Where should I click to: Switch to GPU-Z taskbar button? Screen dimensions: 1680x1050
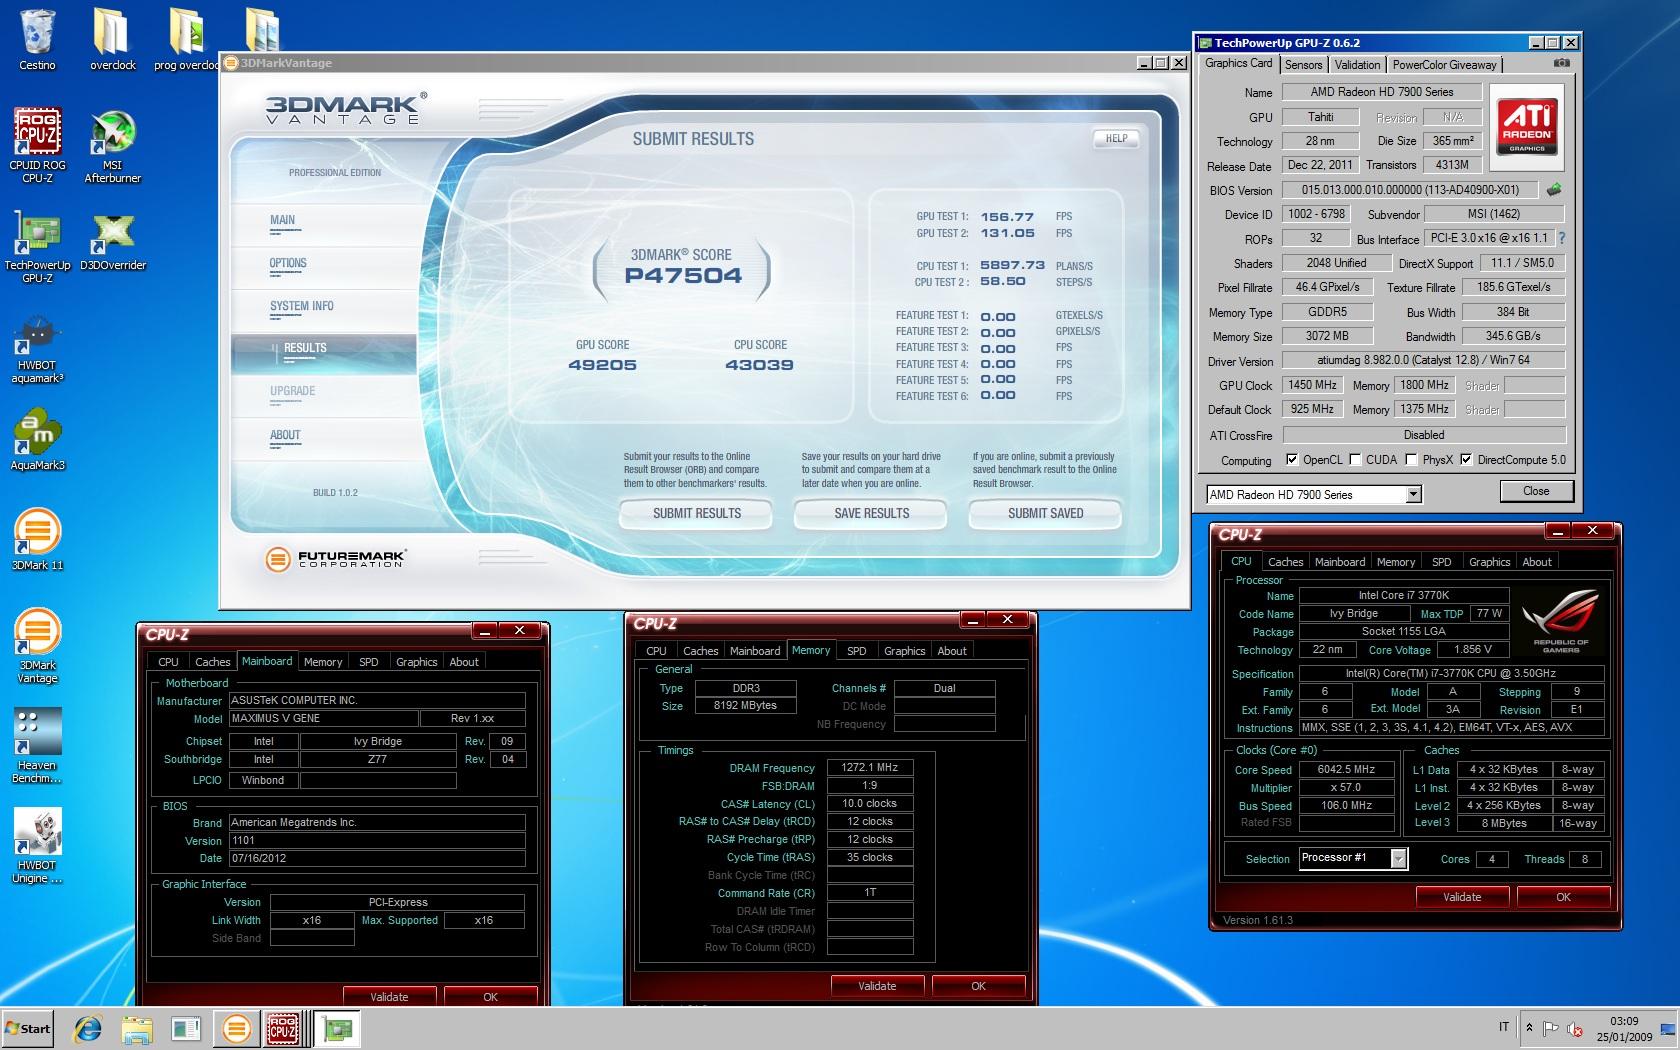pyautogui.click(x=337, y=1028)
